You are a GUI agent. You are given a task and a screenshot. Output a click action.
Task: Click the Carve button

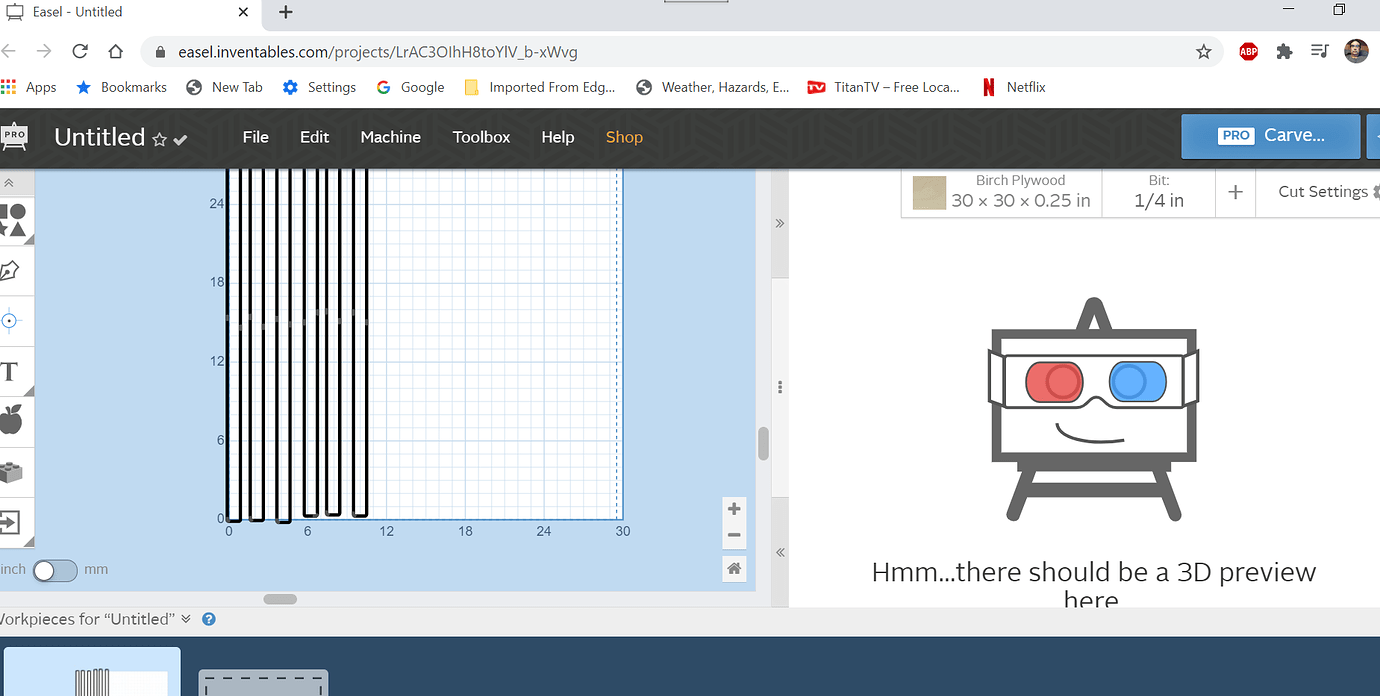click(x=1270, y=136)
